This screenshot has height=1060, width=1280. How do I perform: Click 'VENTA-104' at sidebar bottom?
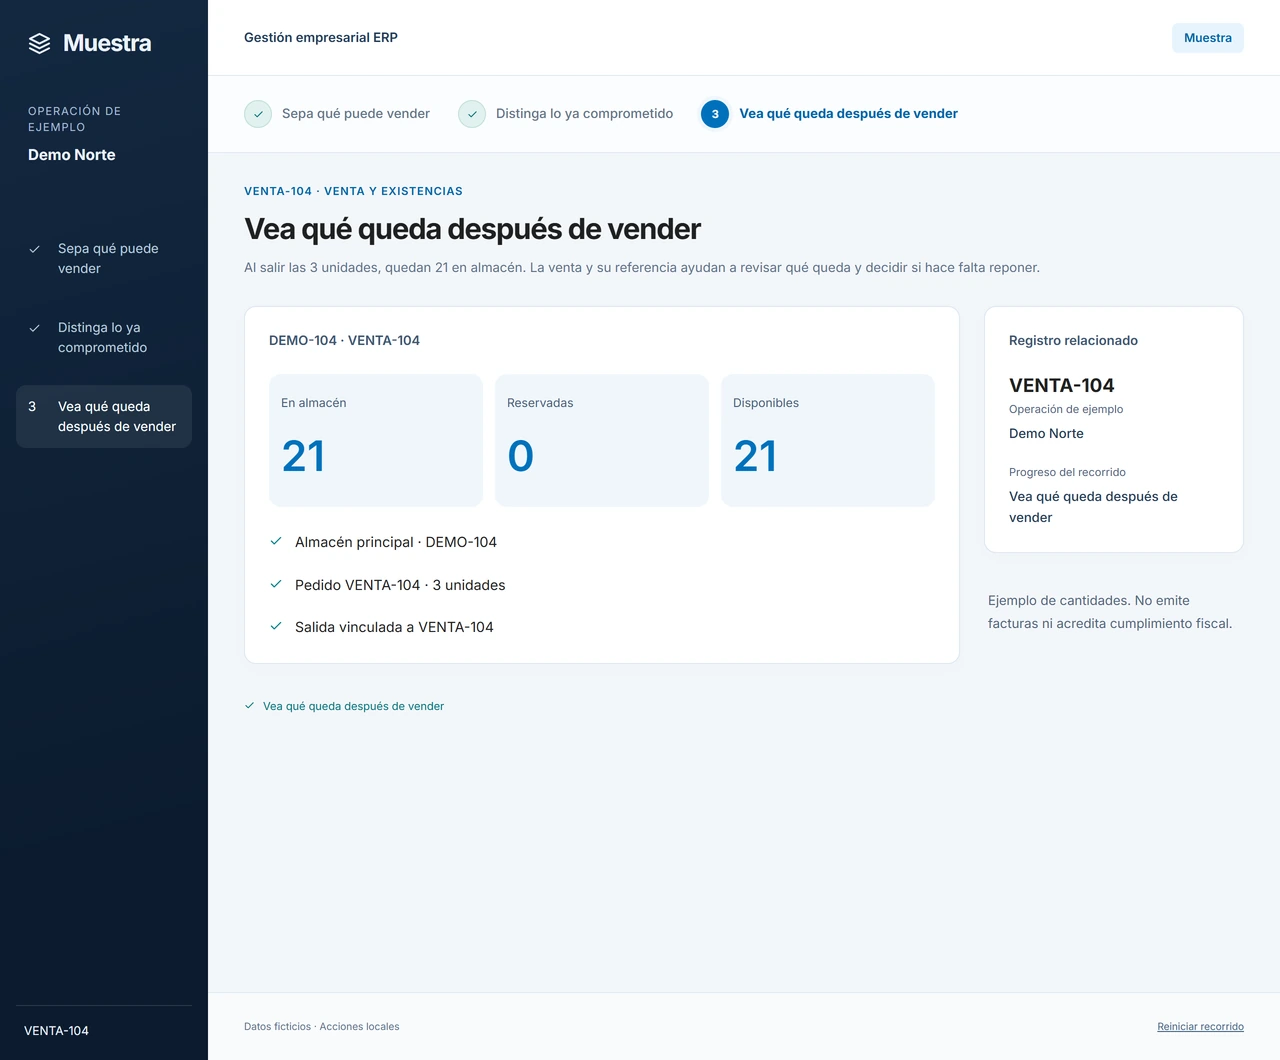click(x=56, y=1031)
